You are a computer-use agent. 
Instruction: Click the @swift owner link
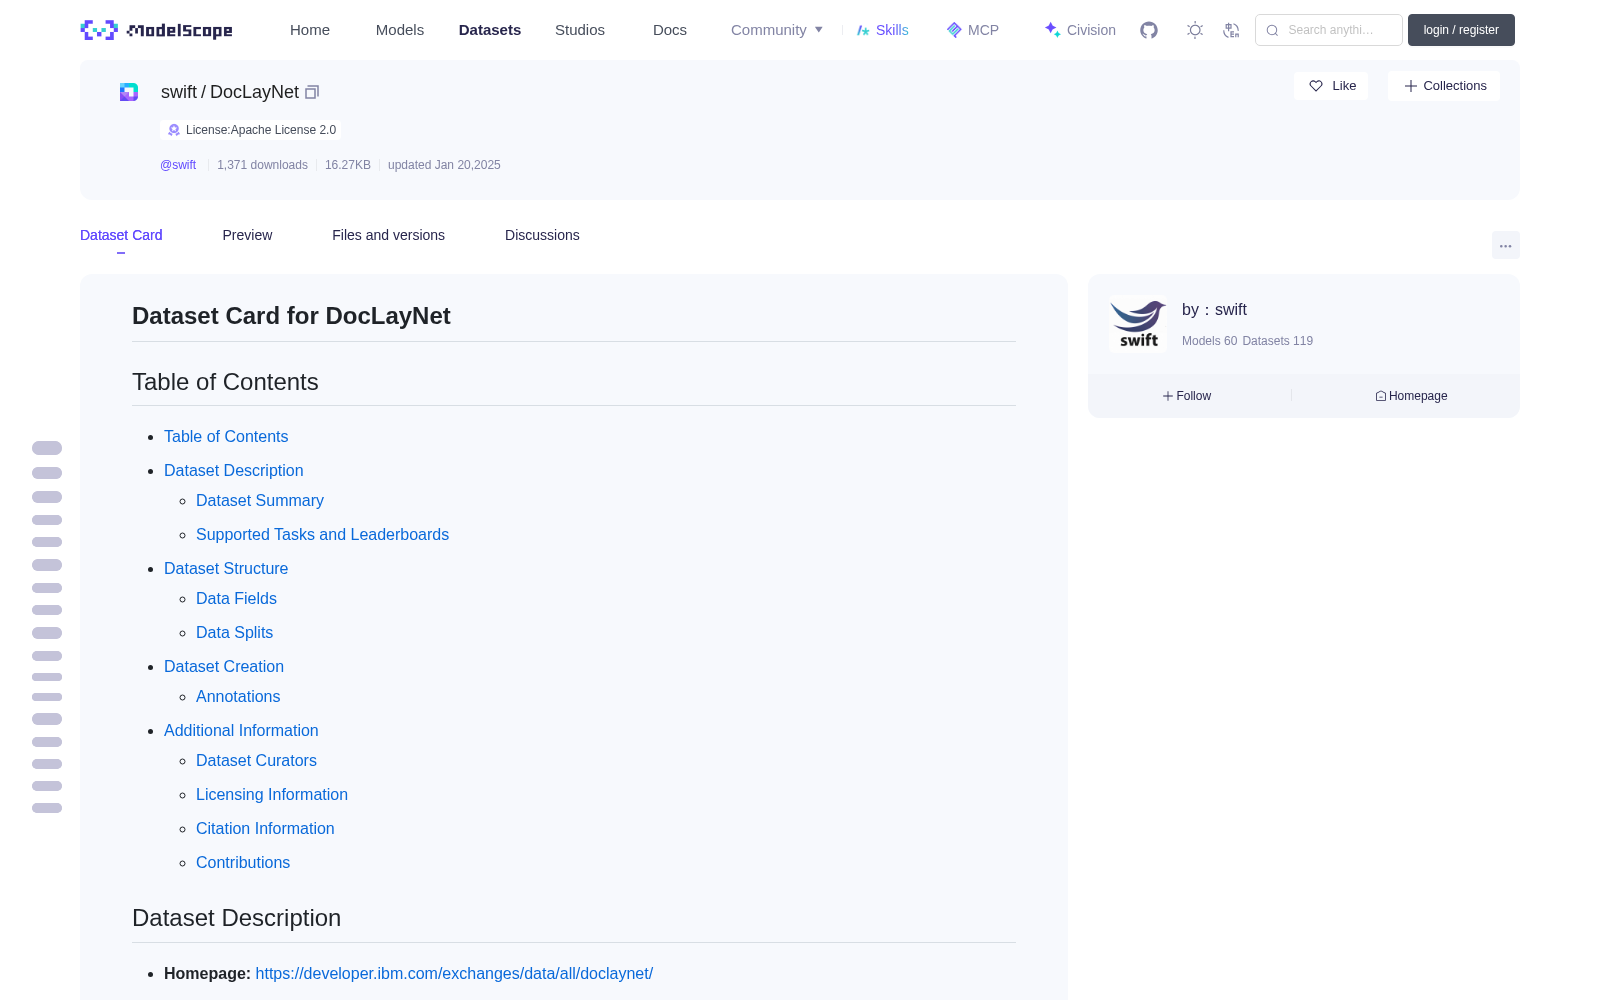click(x=178, y=165)
